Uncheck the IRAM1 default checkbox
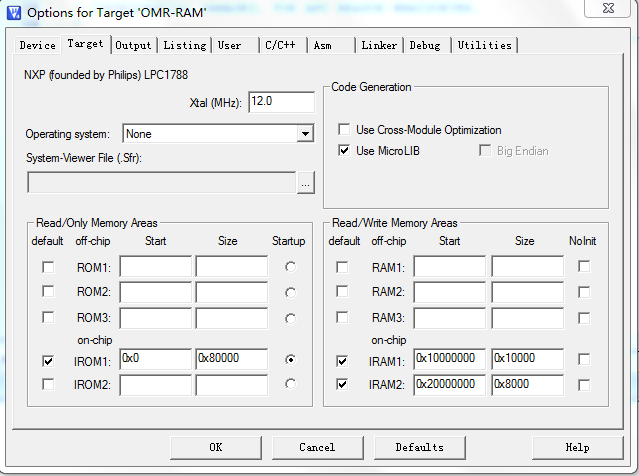639x476 pixels. [342, 361]
